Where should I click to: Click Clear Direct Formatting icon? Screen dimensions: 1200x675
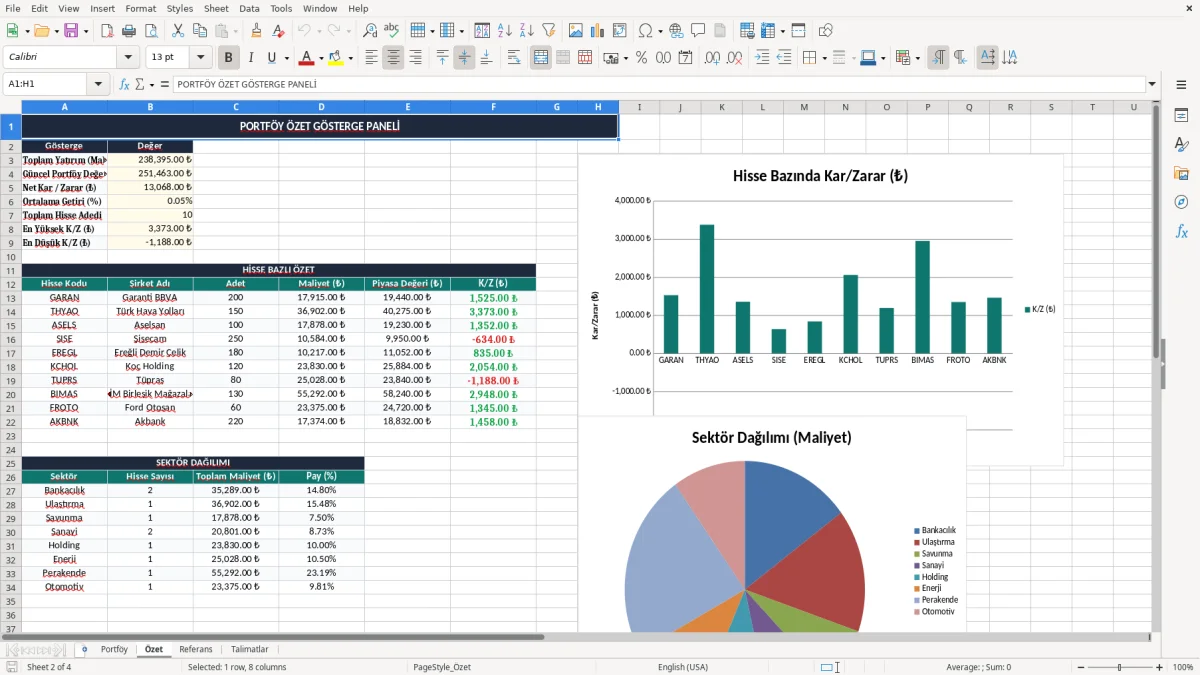pos(277,31)
